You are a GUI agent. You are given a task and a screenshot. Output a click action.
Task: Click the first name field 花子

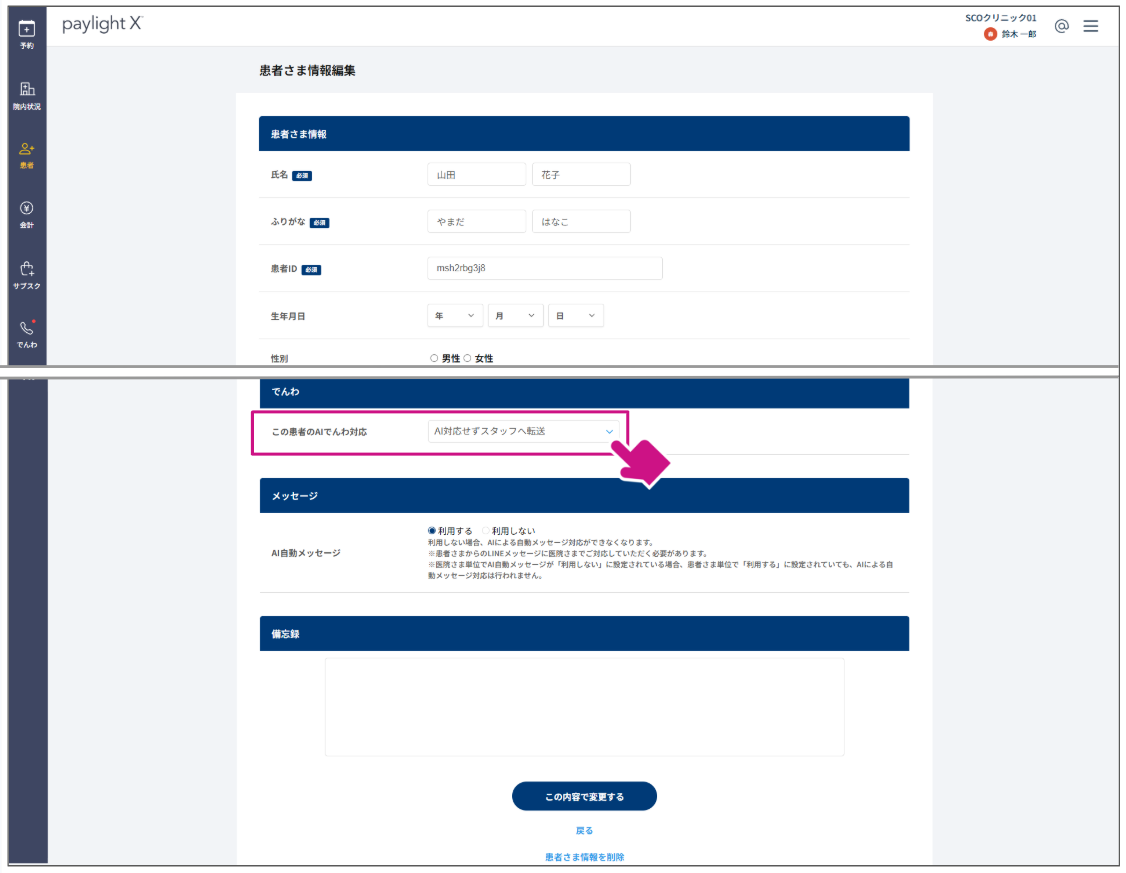(x=581, y=174)
